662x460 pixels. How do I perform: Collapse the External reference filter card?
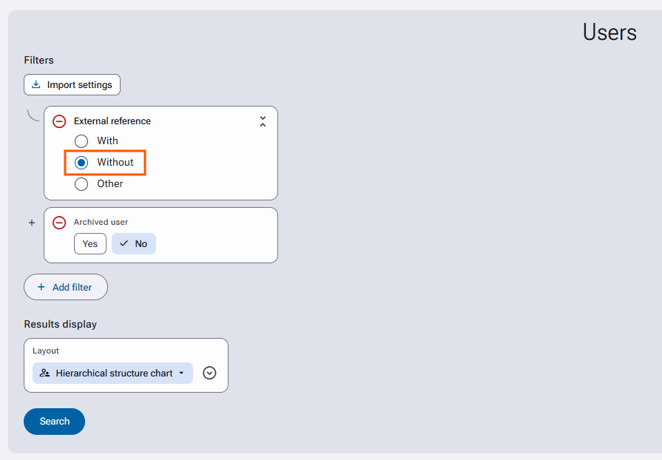pyautogui.click(x=263, y=122)
